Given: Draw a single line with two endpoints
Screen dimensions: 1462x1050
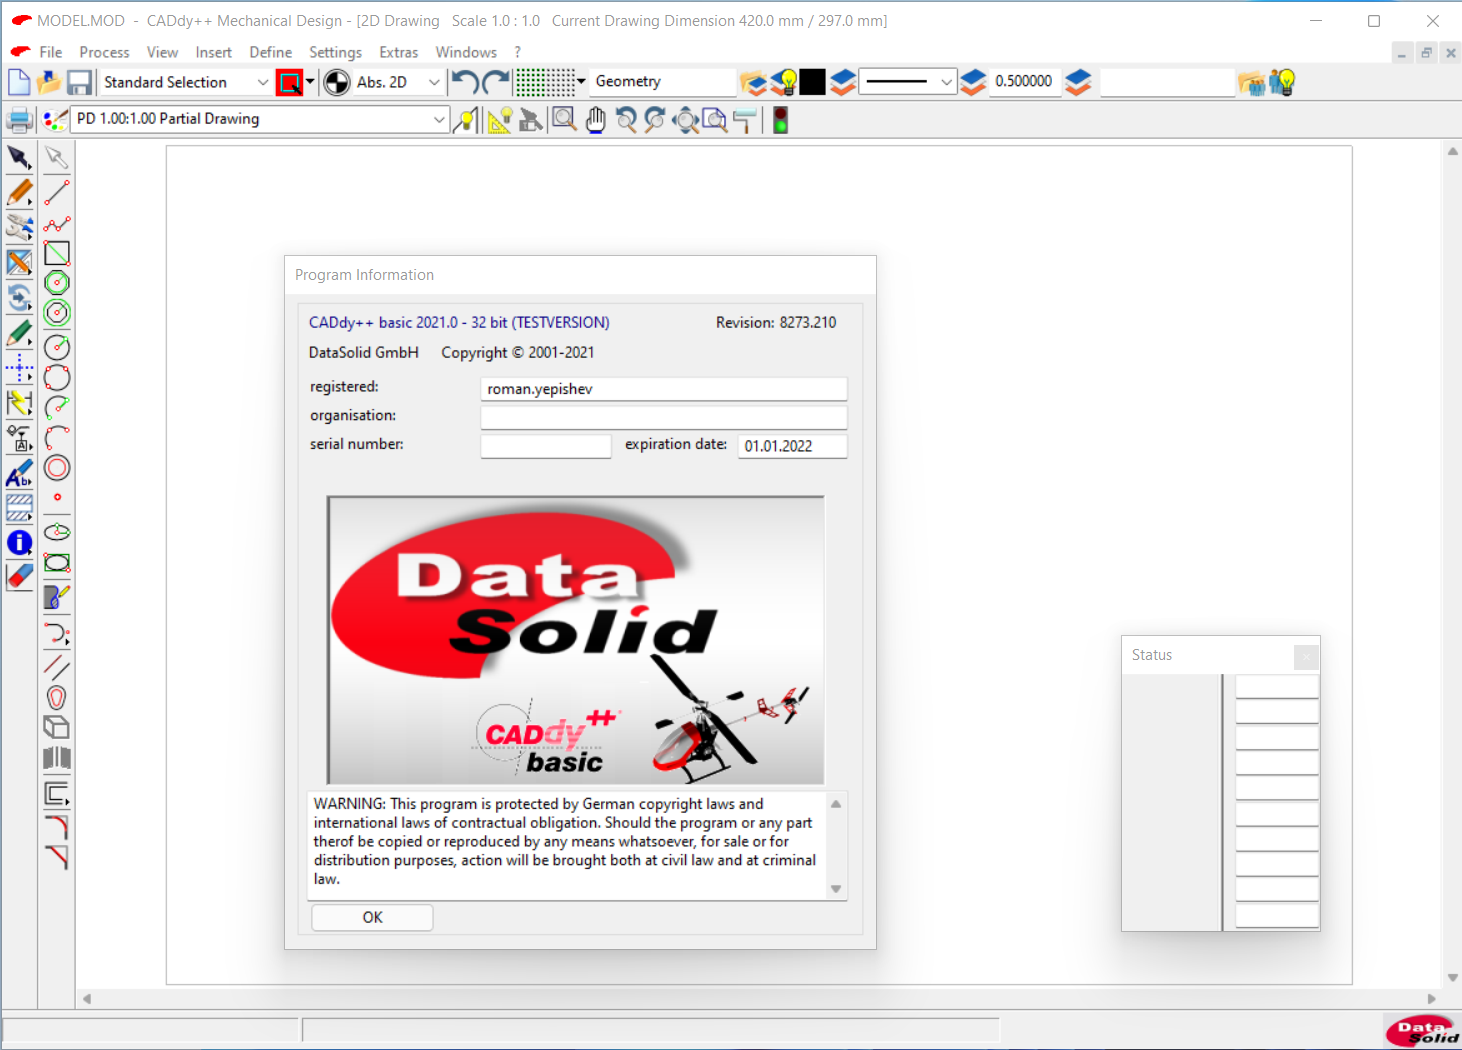Looking at the screenshot, I should [x=57, y=192].
